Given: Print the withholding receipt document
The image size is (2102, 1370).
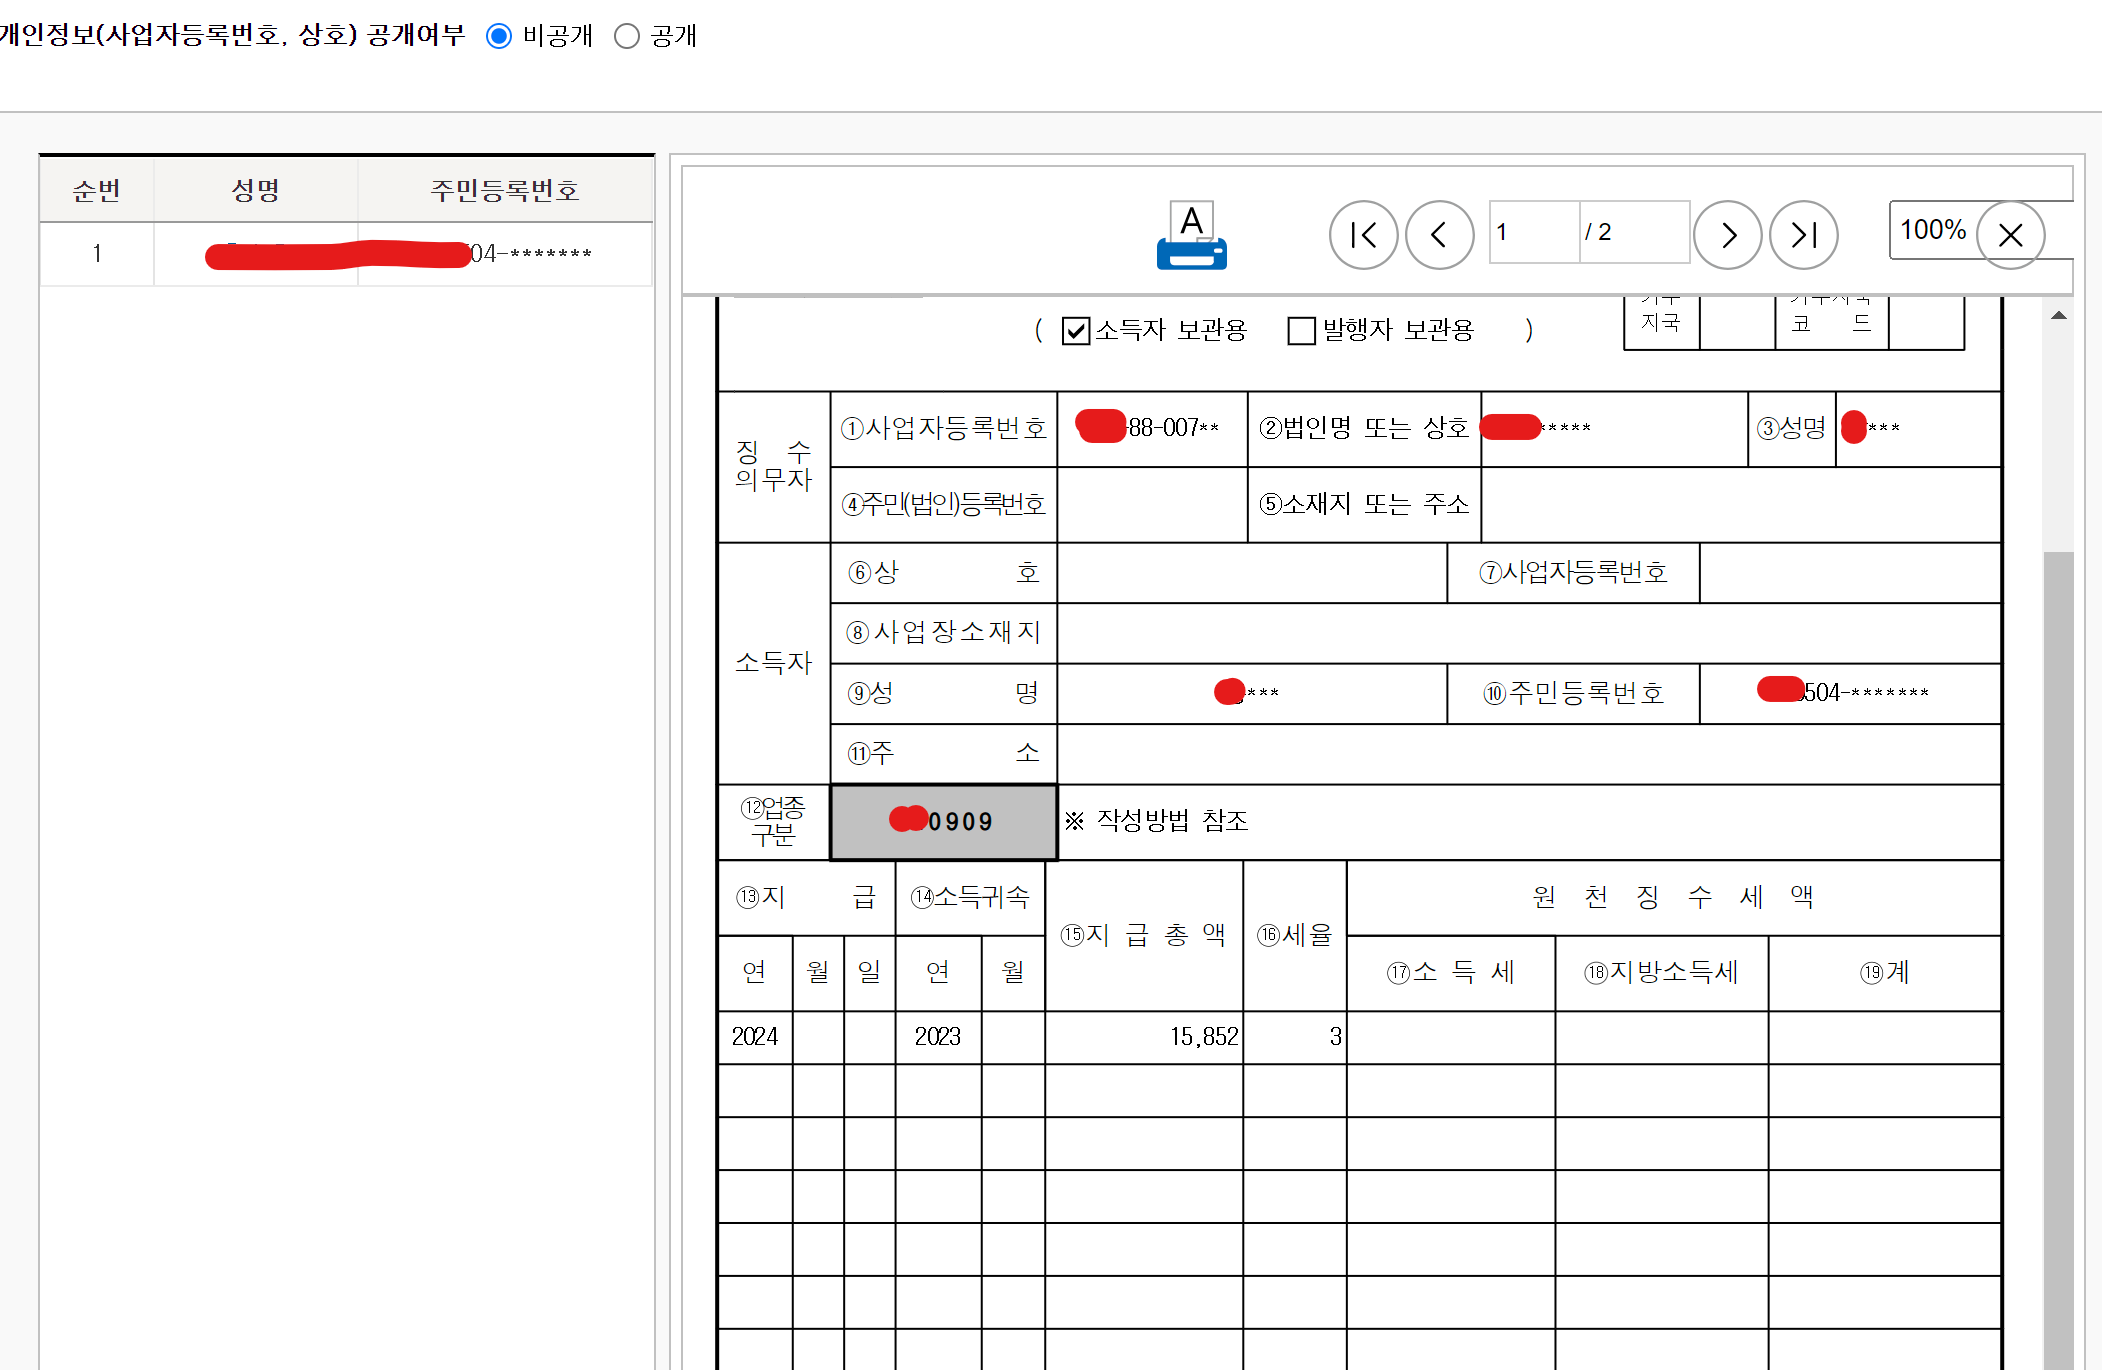Looking at the screenshot, I should (1191, 235).
